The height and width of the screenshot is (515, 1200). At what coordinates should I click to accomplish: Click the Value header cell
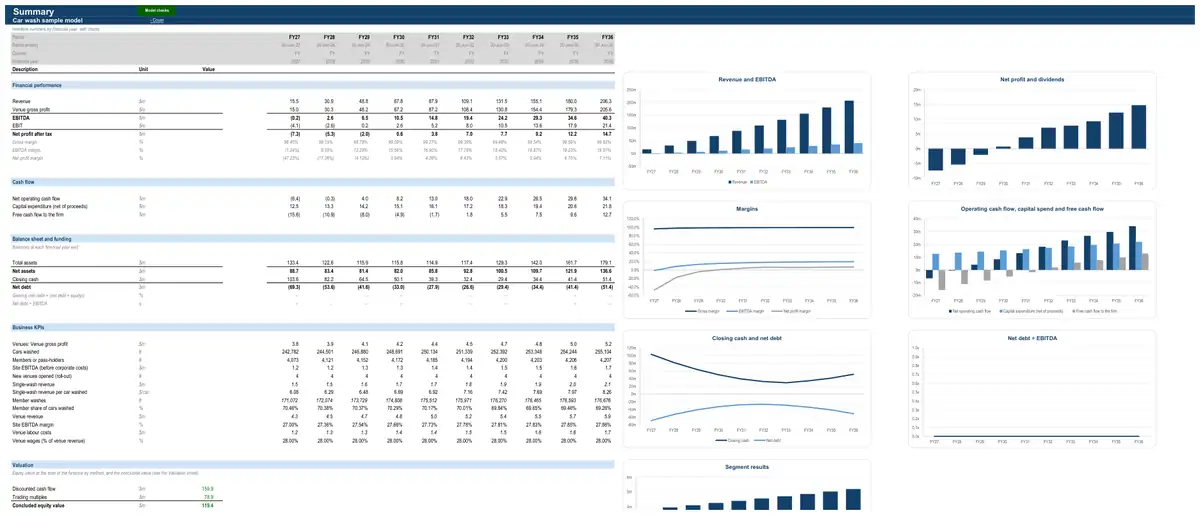point(208,70)
